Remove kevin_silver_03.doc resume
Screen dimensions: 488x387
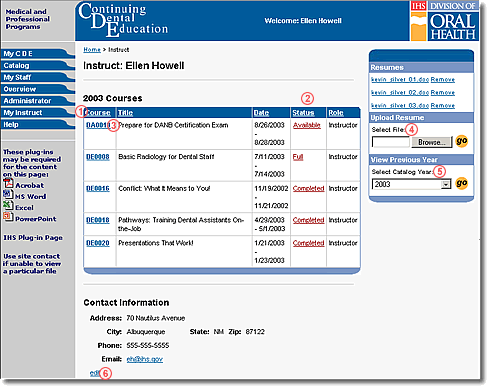click(x=443, y=106)
